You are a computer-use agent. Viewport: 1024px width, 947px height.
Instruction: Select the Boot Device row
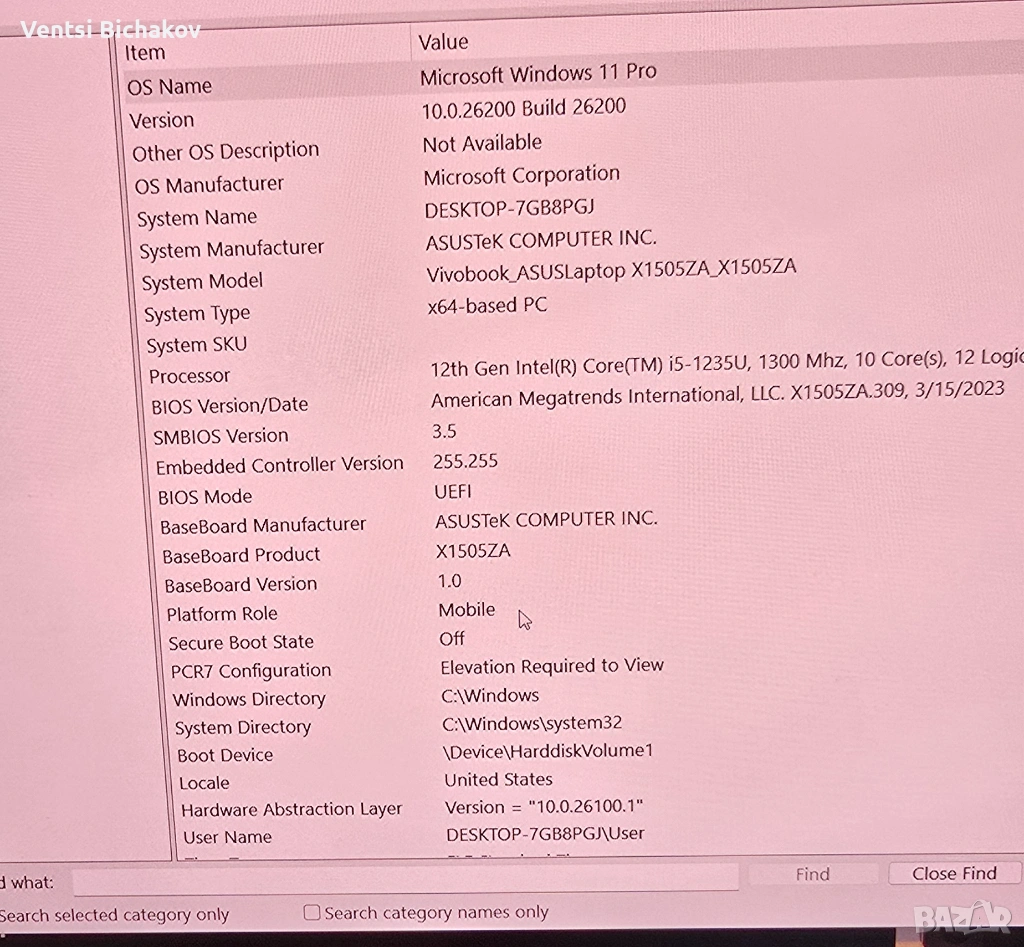225,755
